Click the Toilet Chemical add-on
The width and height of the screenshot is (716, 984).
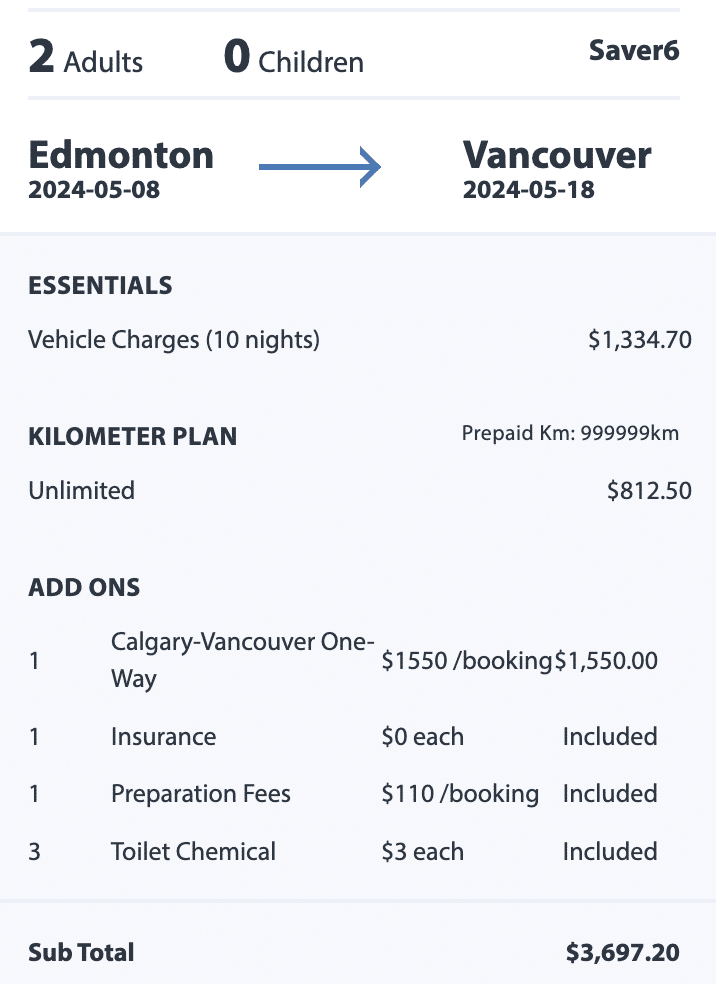(193, 852)
